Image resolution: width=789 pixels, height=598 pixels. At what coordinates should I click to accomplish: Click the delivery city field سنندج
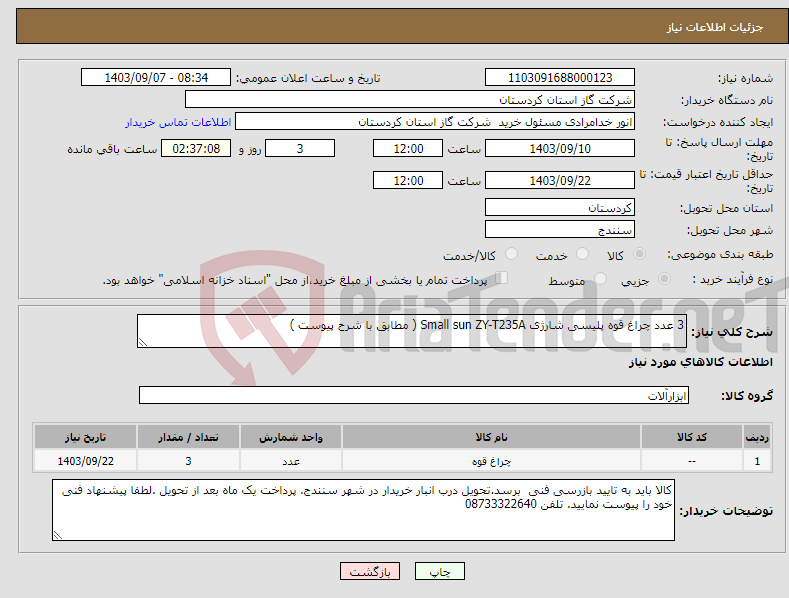560,230
